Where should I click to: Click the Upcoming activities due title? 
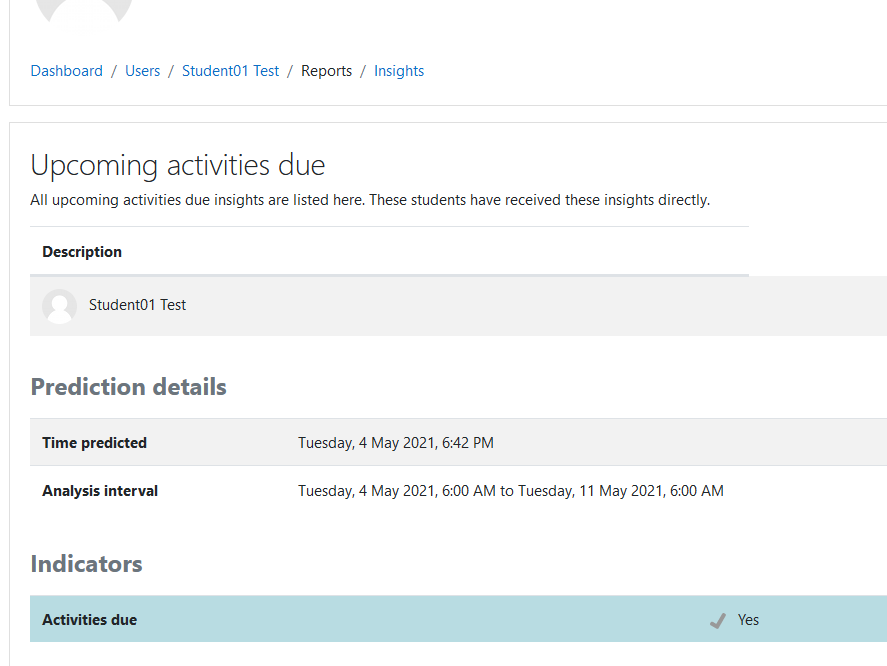[x=178, y=166]
